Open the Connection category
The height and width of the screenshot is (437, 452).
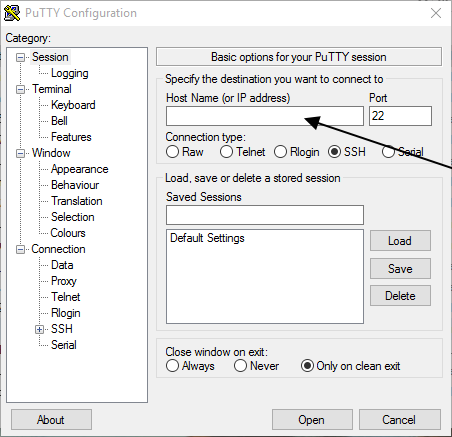pyautogui.click(x=58, y=249)
